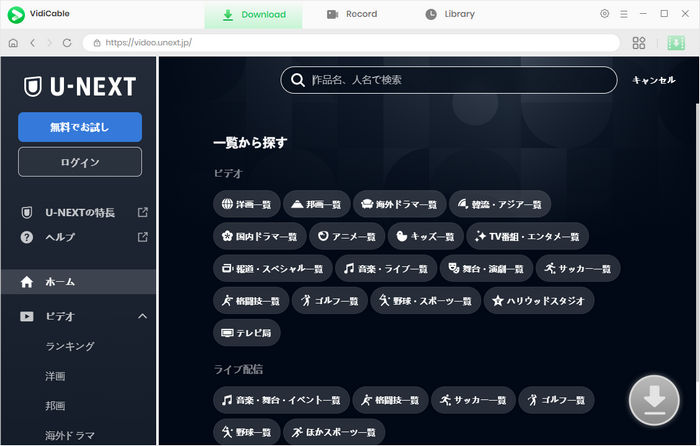Click the VidiCable logo icon
The height and width of the screenshot is (446, 700).
[x=16, y=15]
